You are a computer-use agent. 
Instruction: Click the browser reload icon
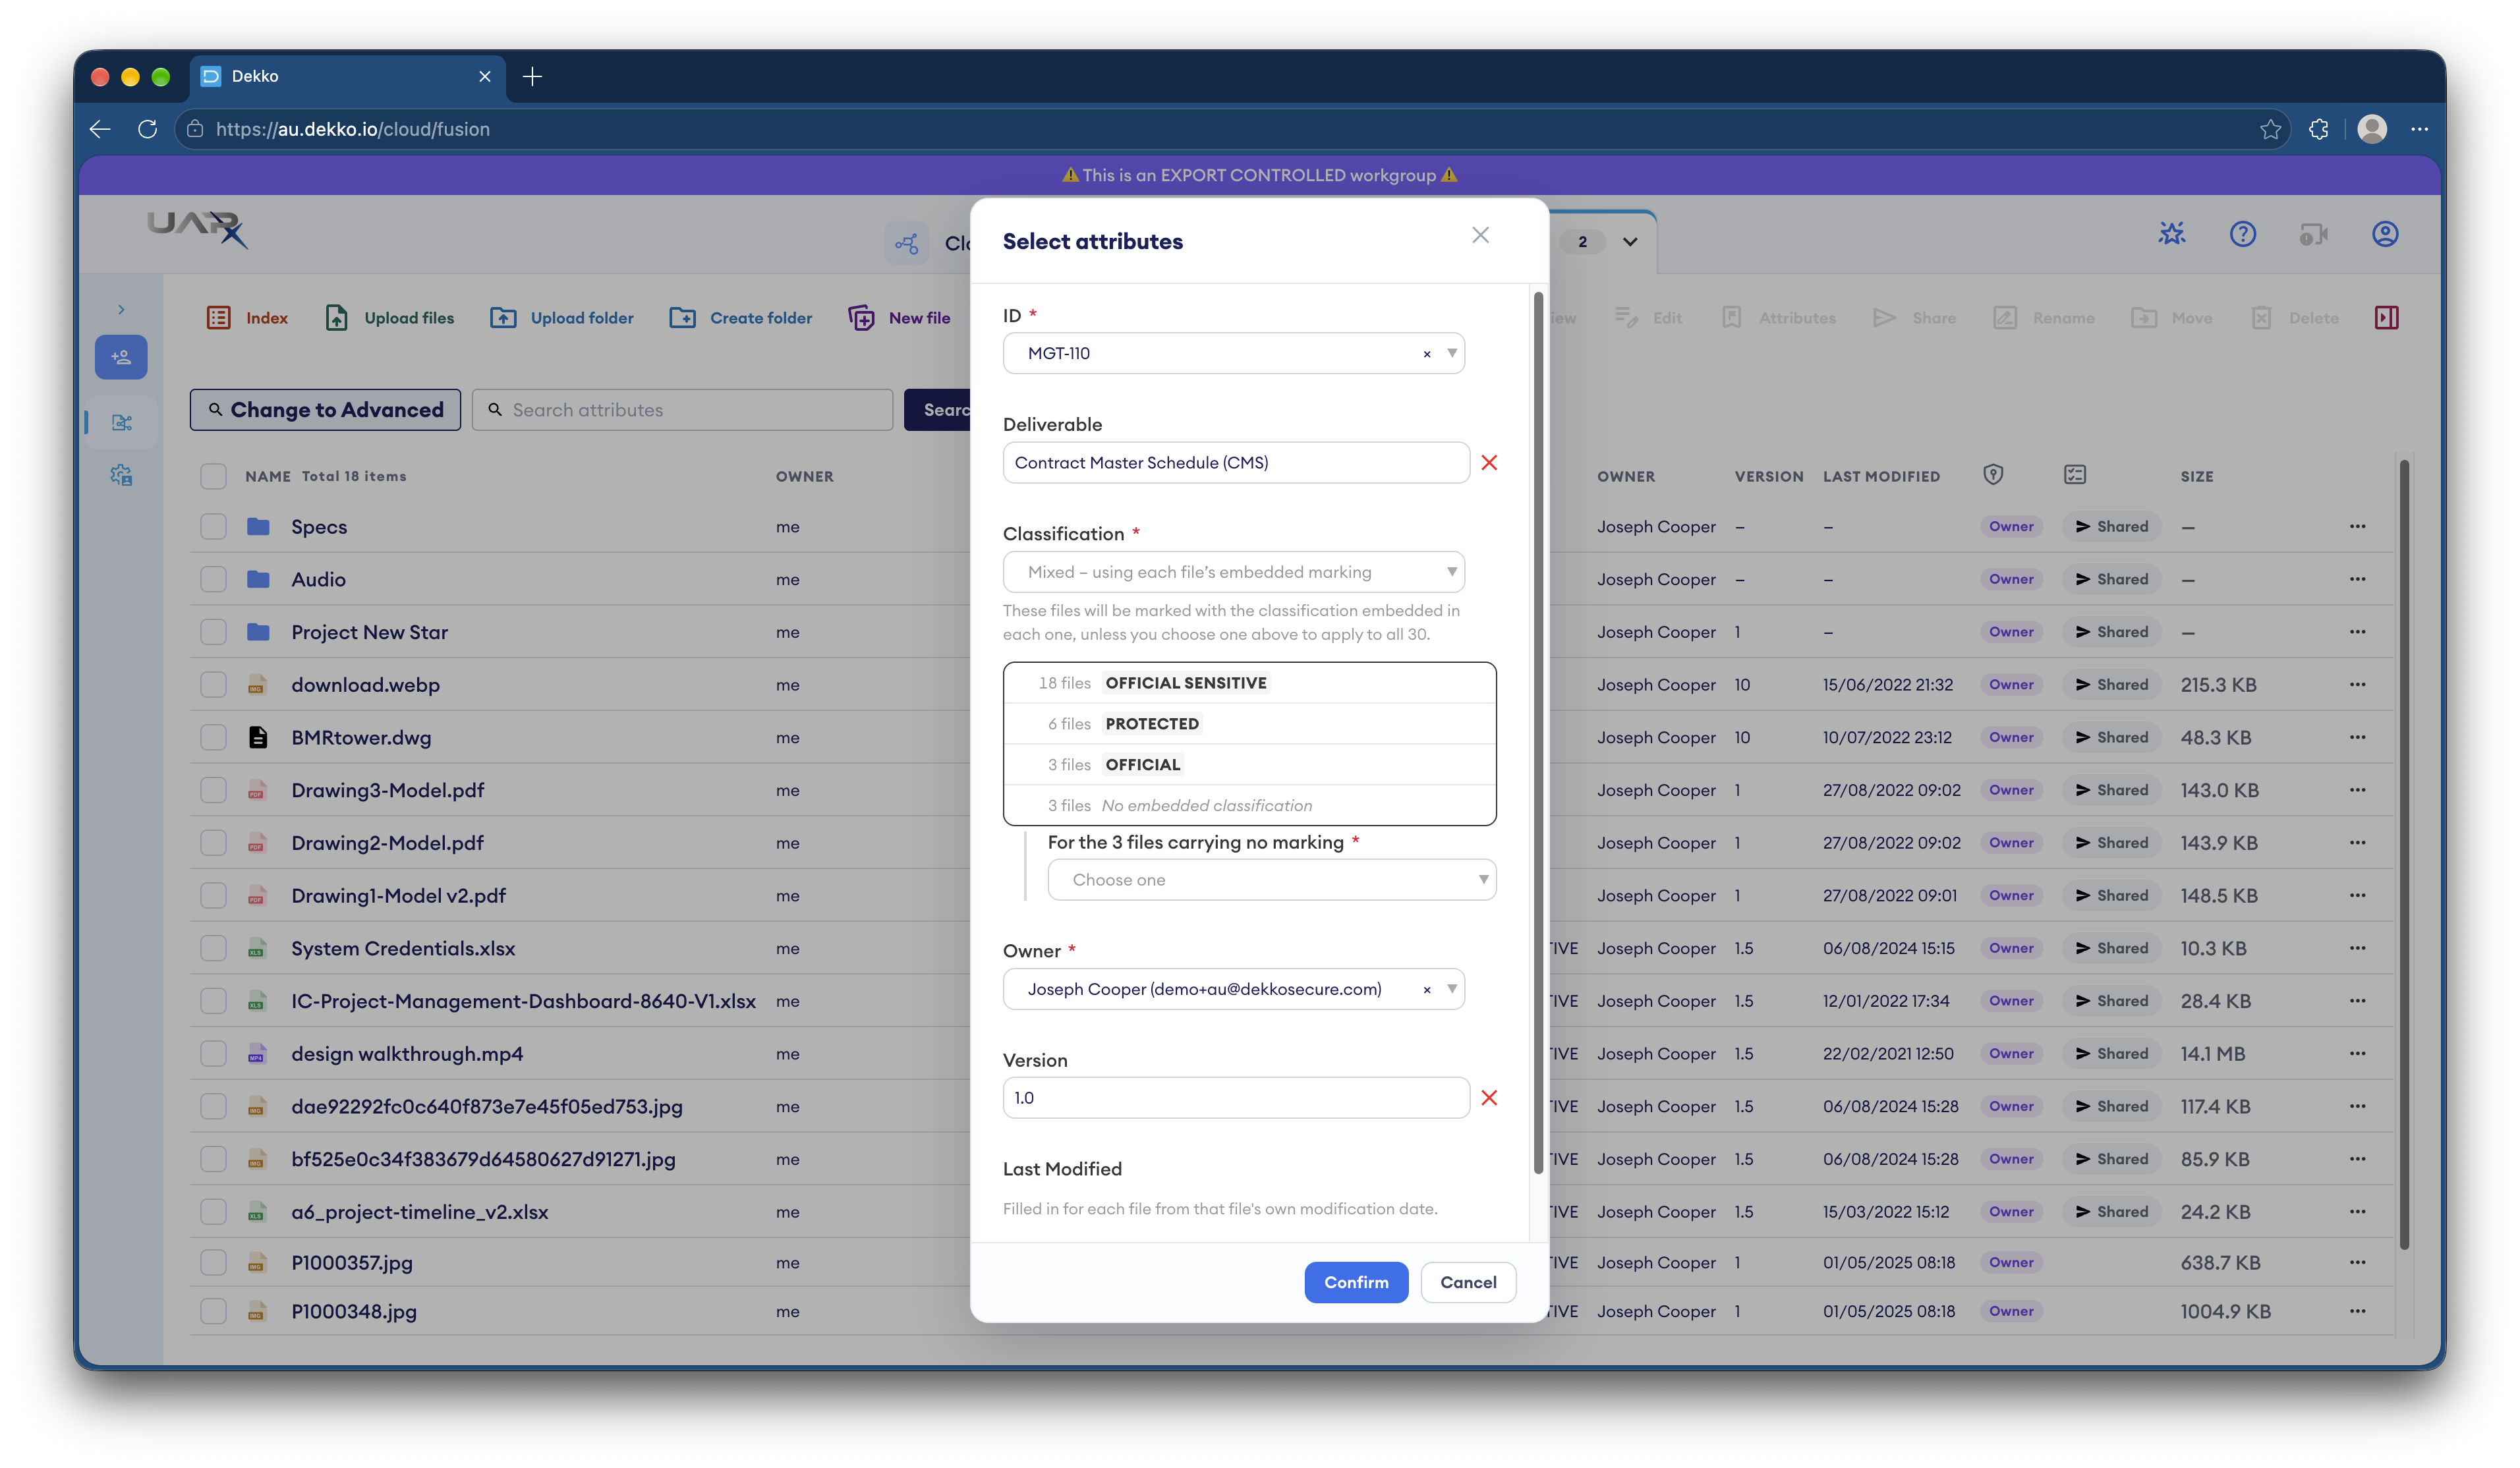[148, 129]
